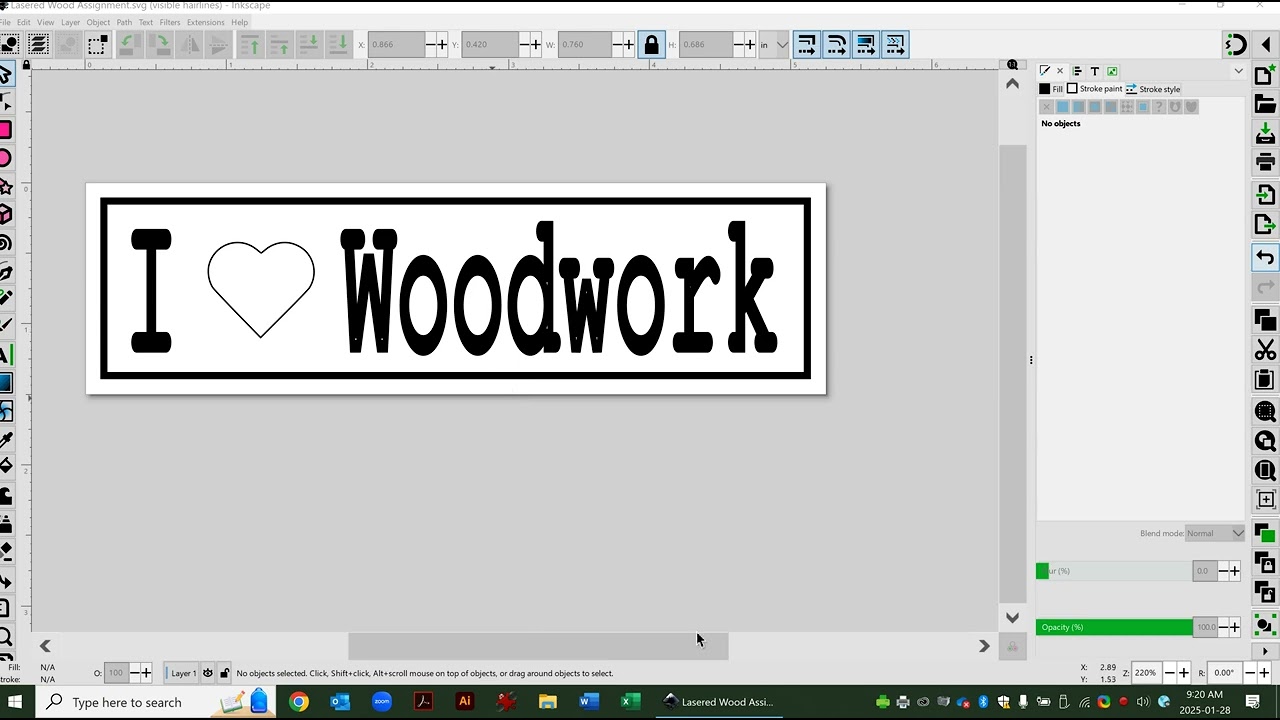Viewport: 1280px width, 720px height.
Task: Select the Dropper tool
Action: [6, 439]
